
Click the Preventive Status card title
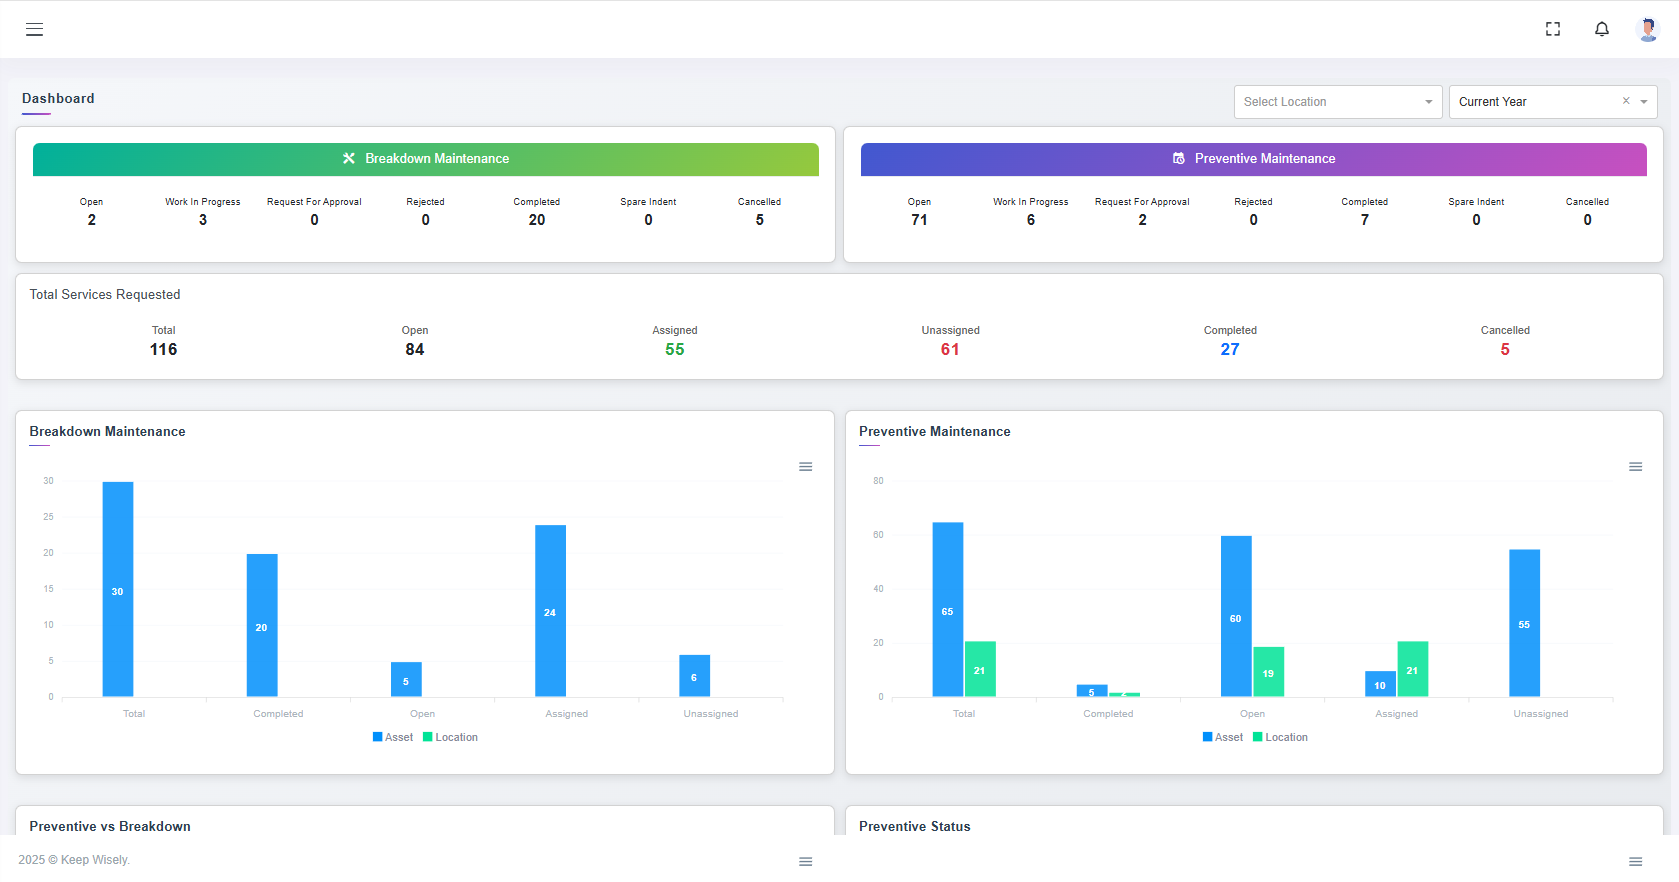pos(915,827)
